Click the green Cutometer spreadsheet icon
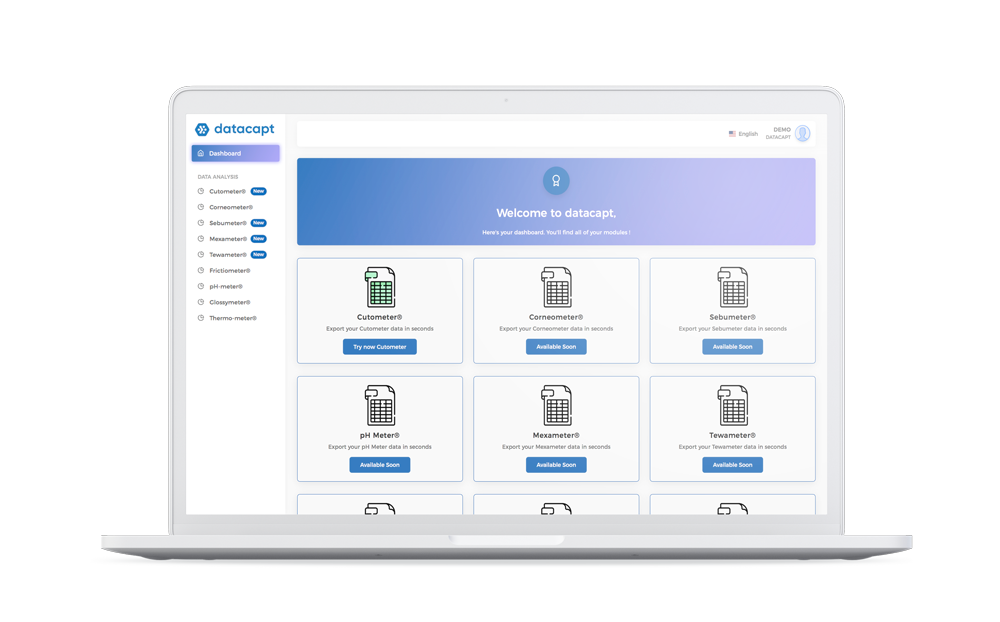The height and width of the screenshot is (622, 1000). (x=380, y=287)
